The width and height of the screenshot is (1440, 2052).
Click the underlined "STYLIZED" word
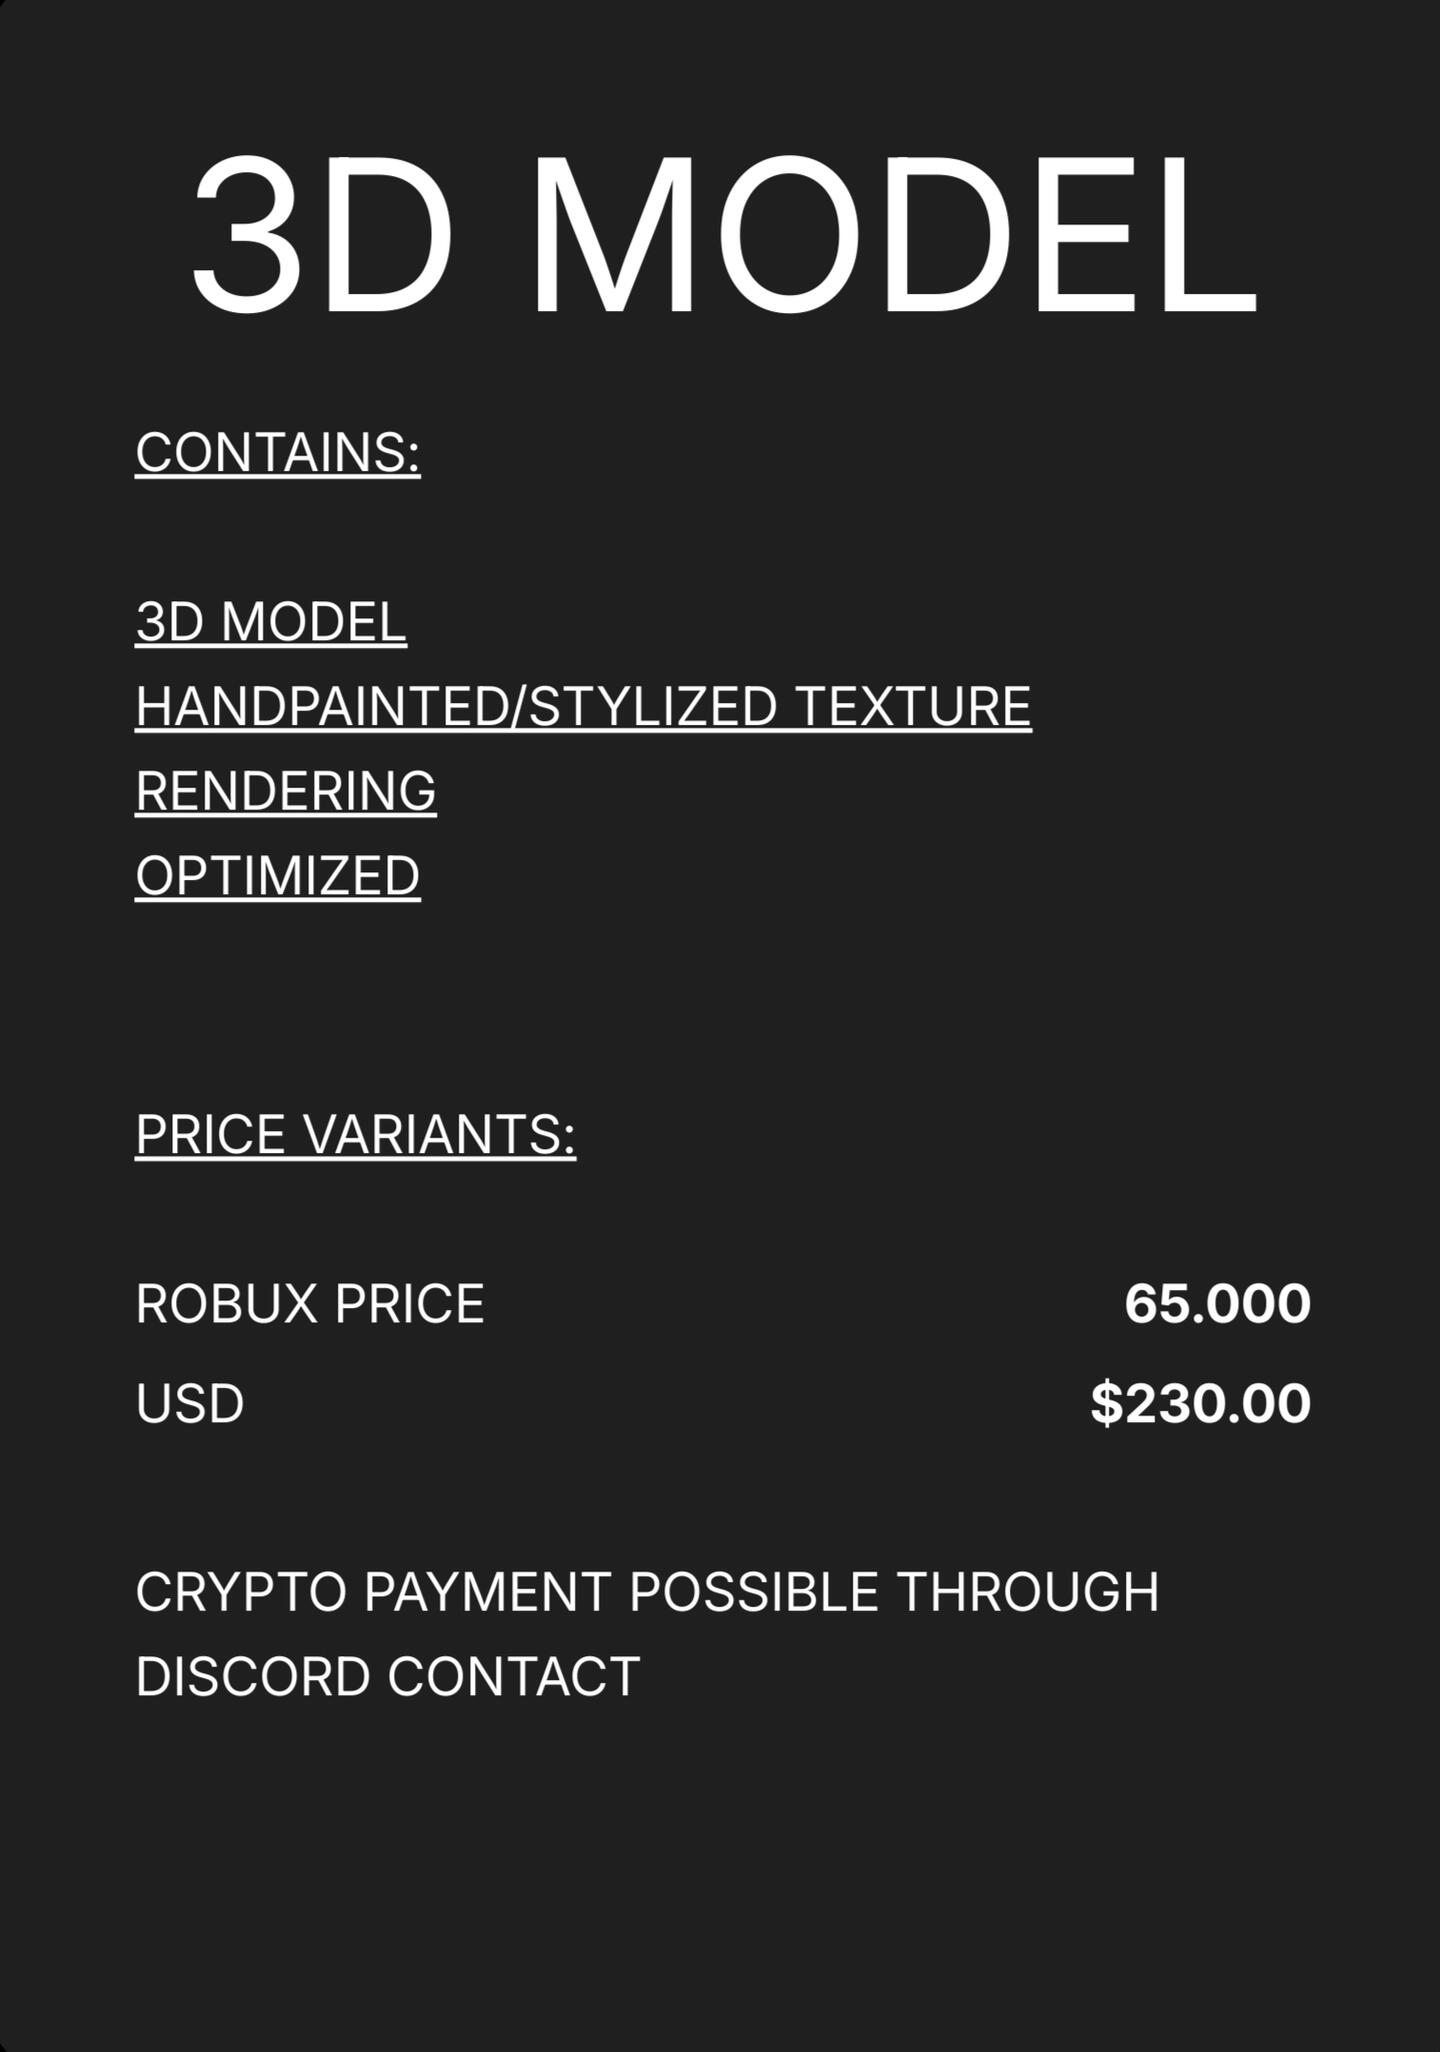[652, 706]
